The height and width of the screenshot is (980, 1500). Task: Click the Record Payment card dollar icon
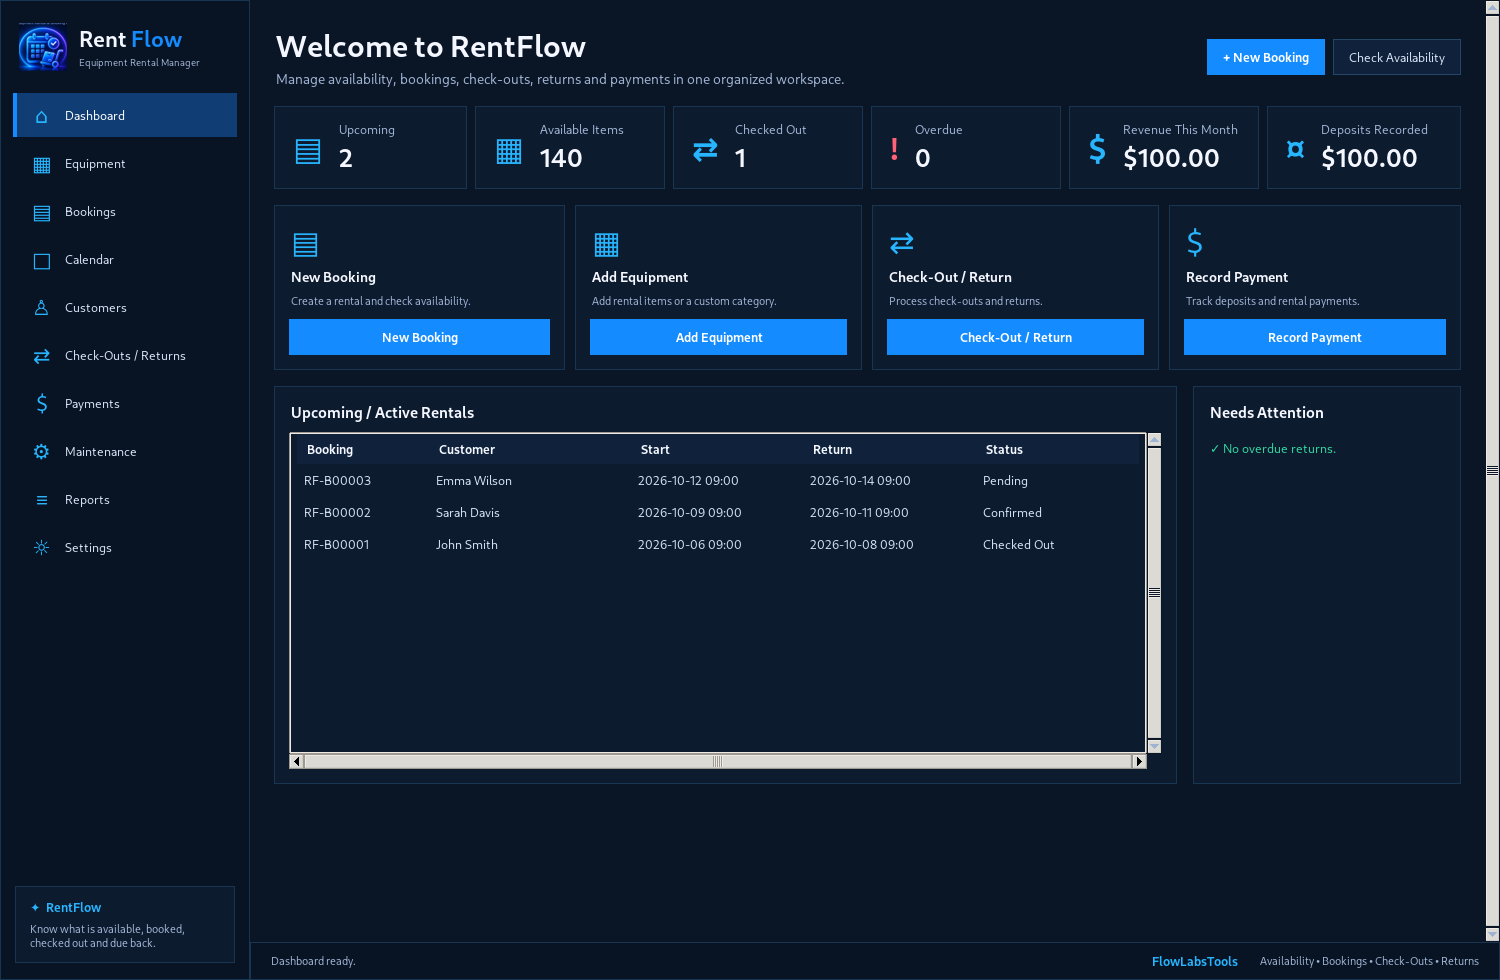[1194, 242]
